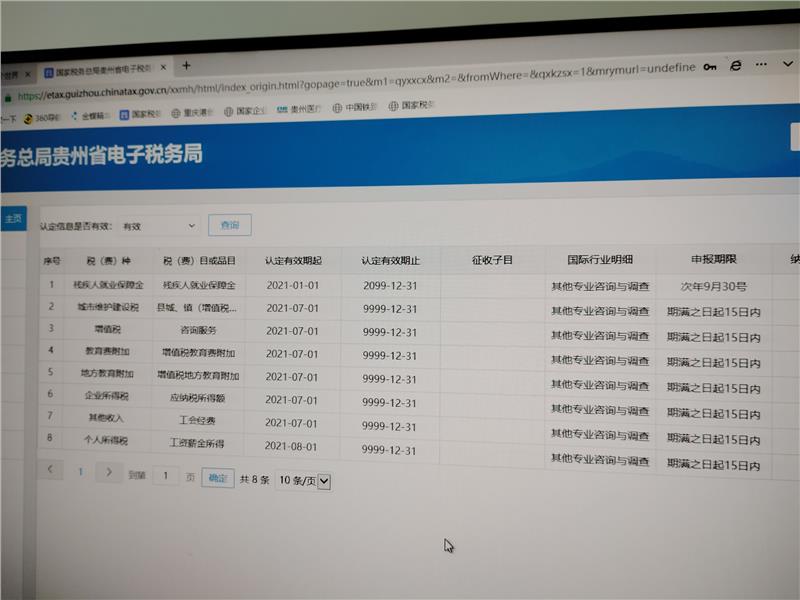Image resolution: width=800 pixels, height=600 pixels.
Task: Expand the 认定信息是否有效 dropdown
Action: coord(158,227)
